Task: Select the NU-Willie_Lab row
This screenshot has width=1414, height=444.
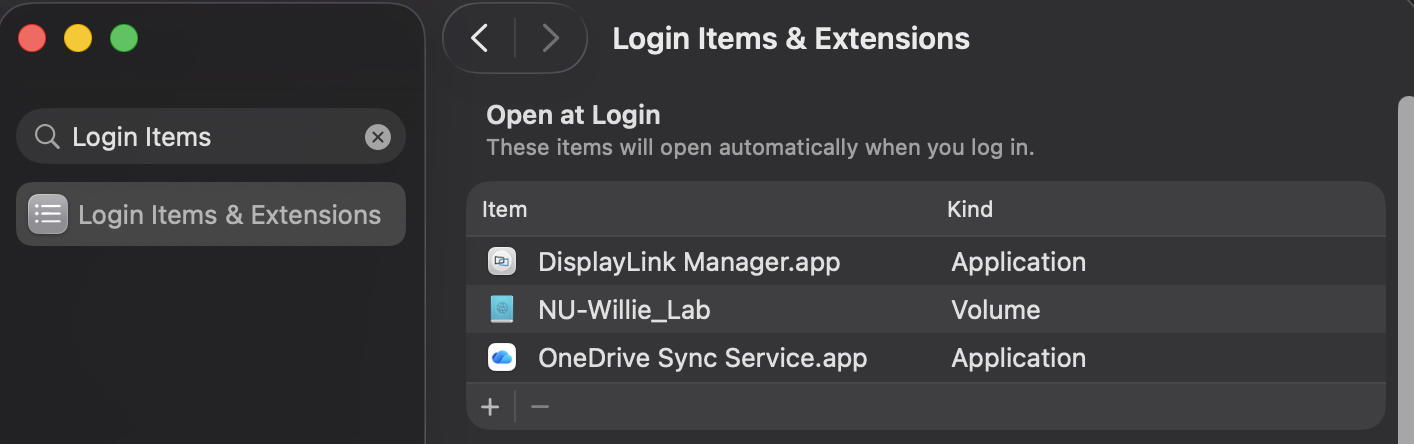Action: [926, 310]
